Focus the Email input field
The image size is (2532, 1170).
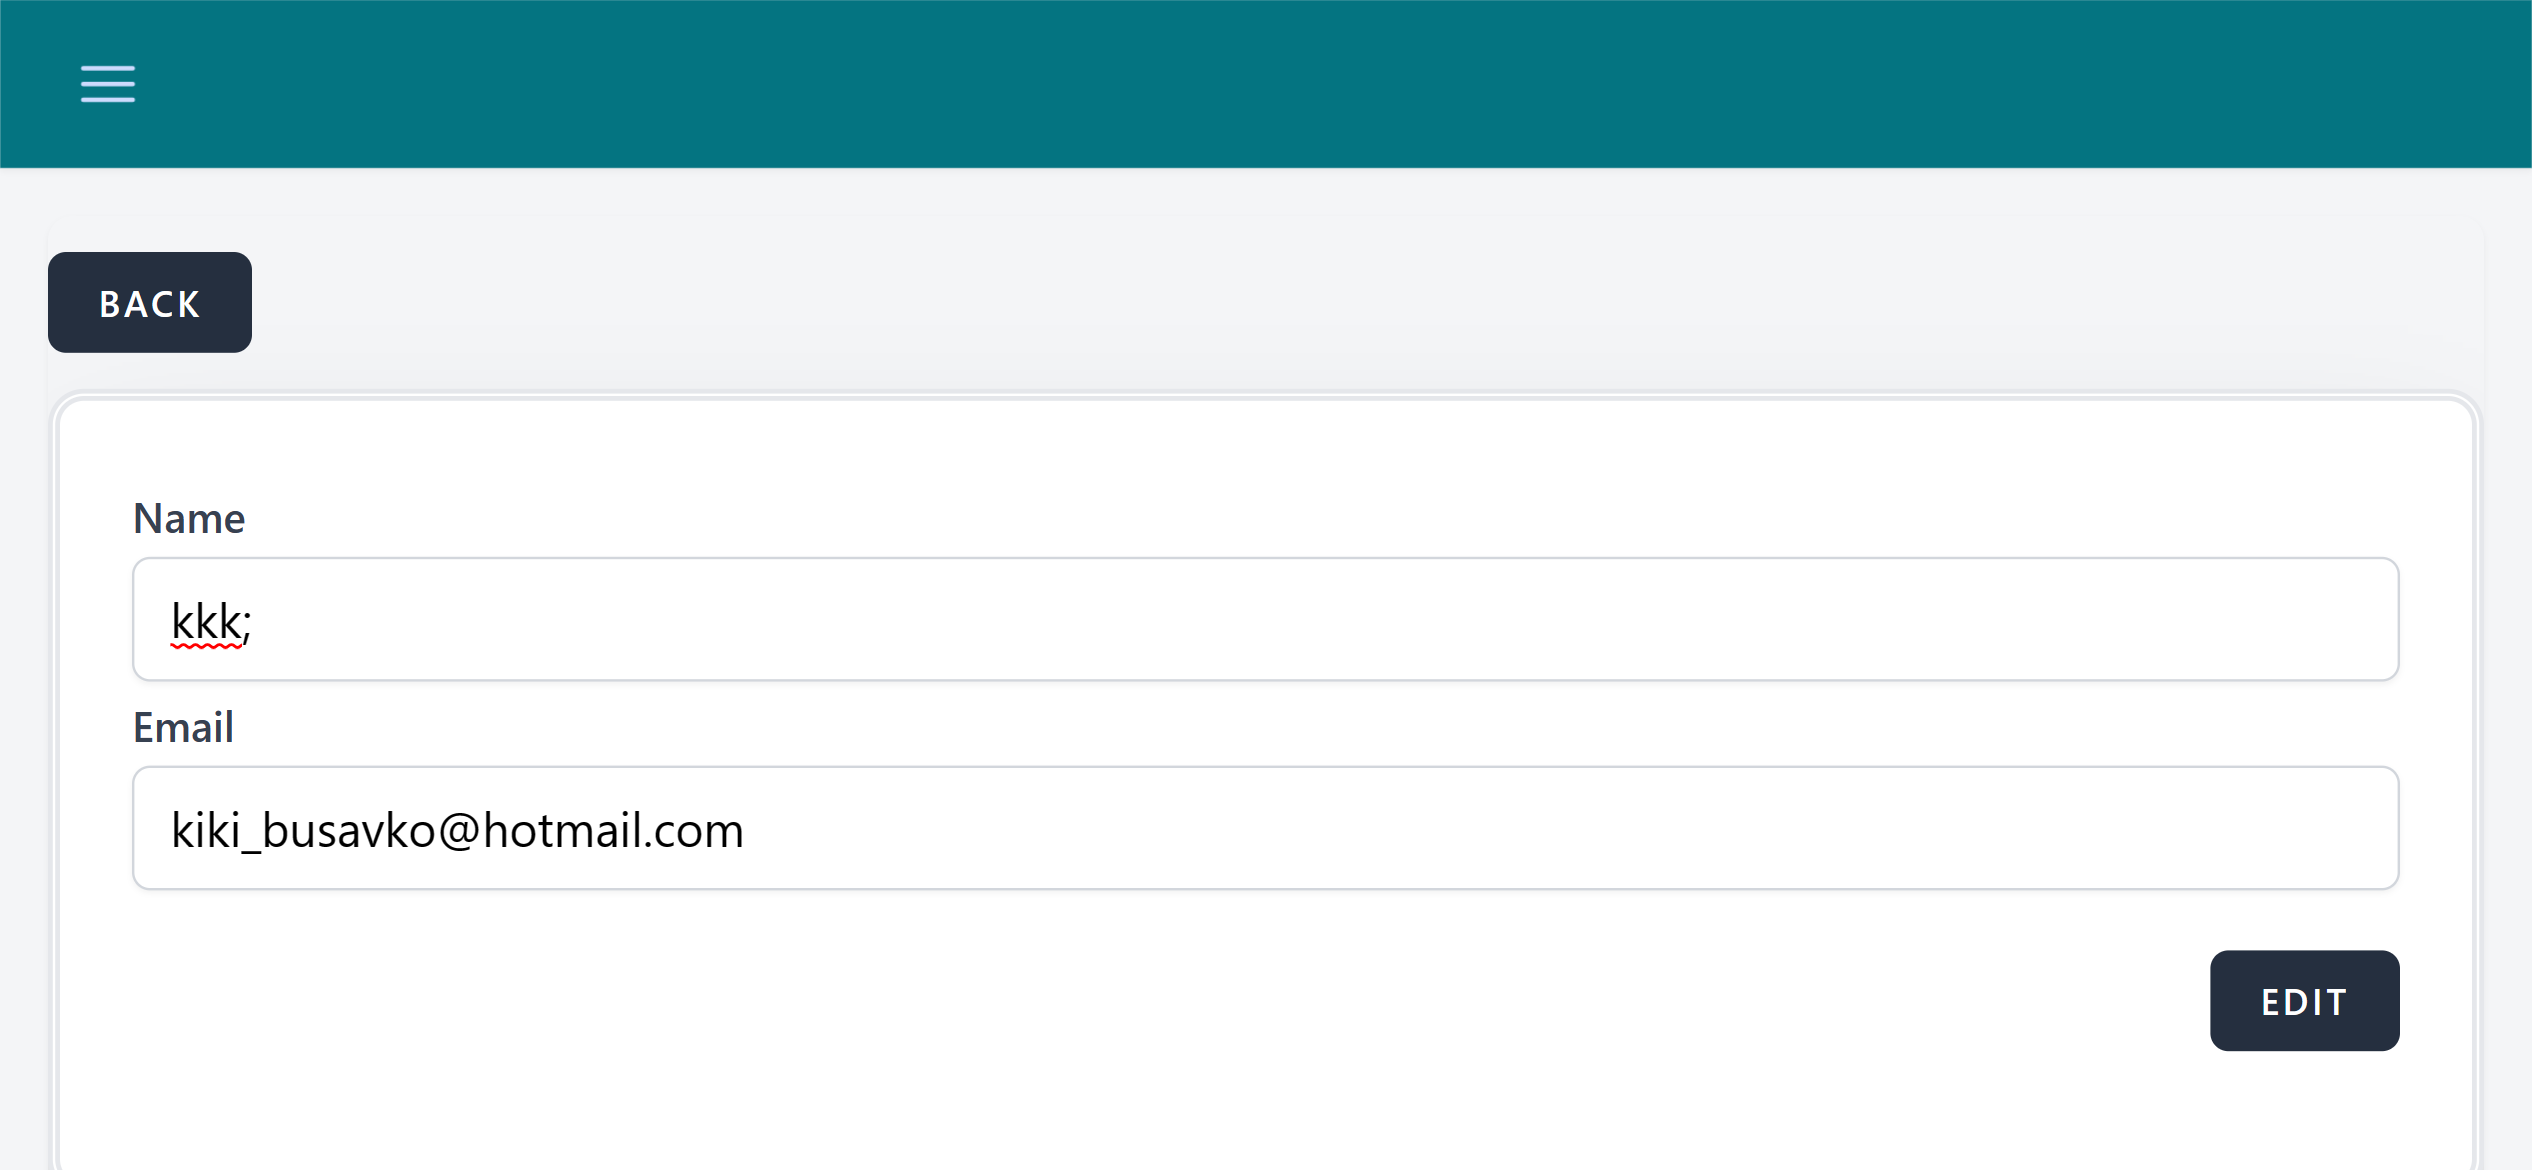[x=1265, y=829]
